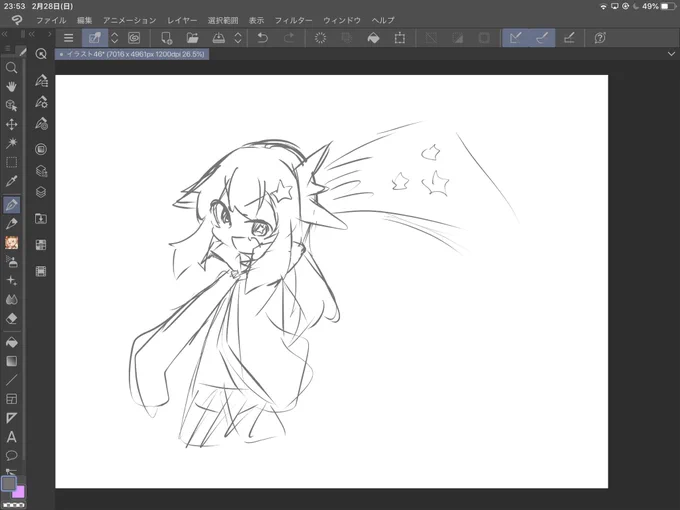
Task: Select the Pencil brush tool below Pen
Action: 11,224
